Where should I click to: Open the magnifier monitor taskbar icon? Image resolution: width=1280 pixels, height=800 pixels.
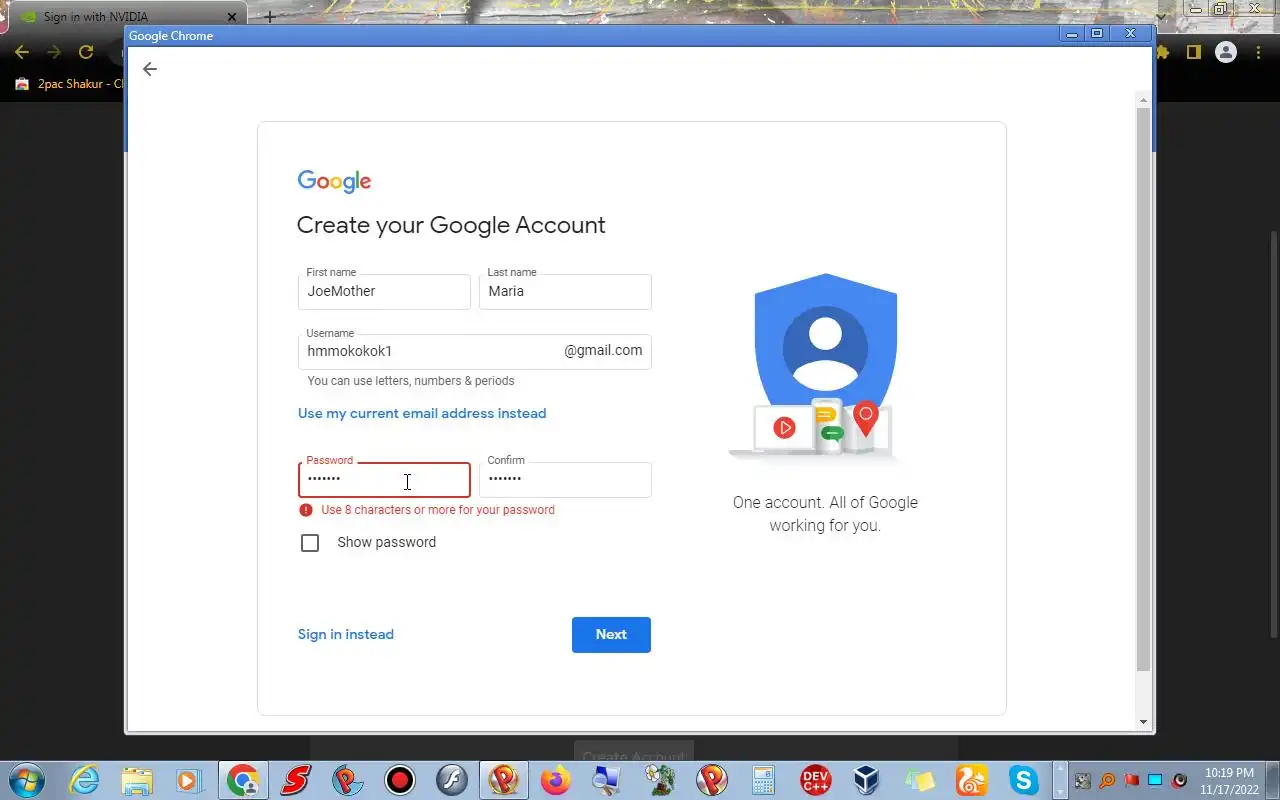click(x=608, y=780)
